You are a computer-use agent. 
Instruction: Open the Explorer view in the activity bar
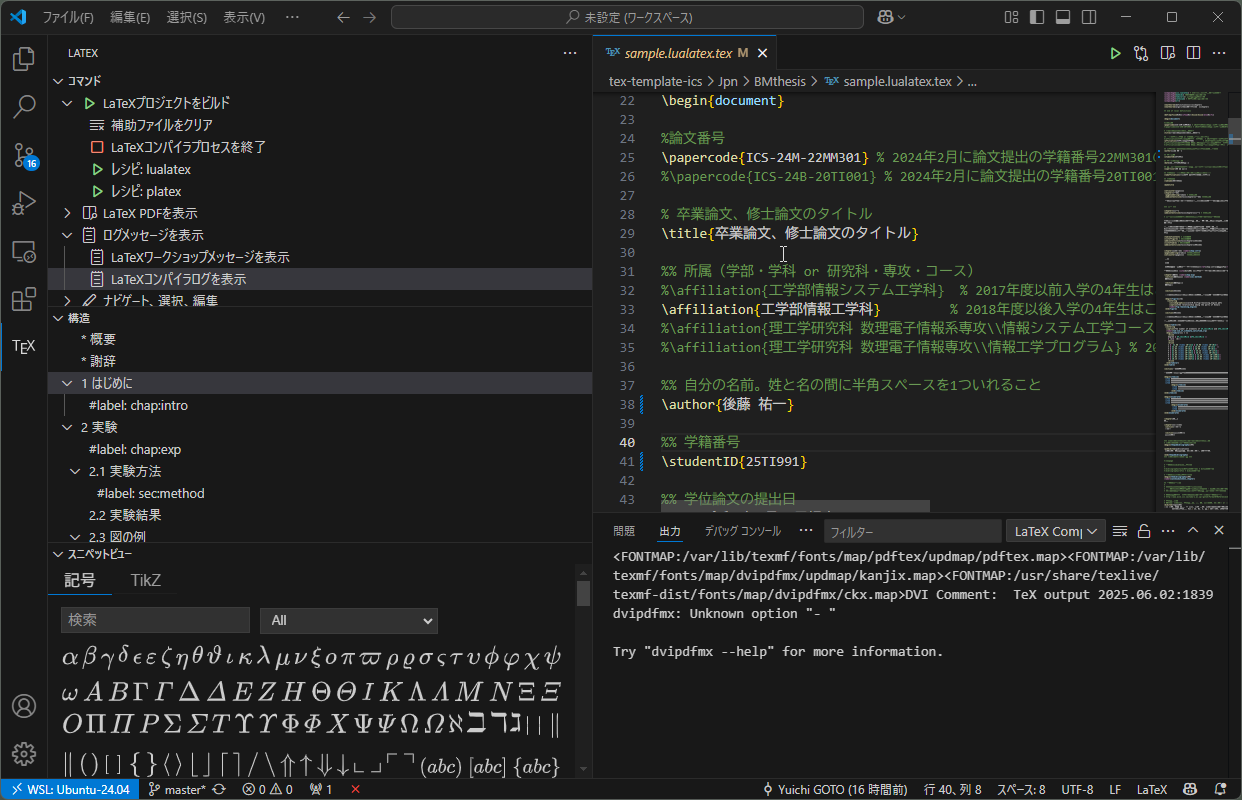pos(24,59)
